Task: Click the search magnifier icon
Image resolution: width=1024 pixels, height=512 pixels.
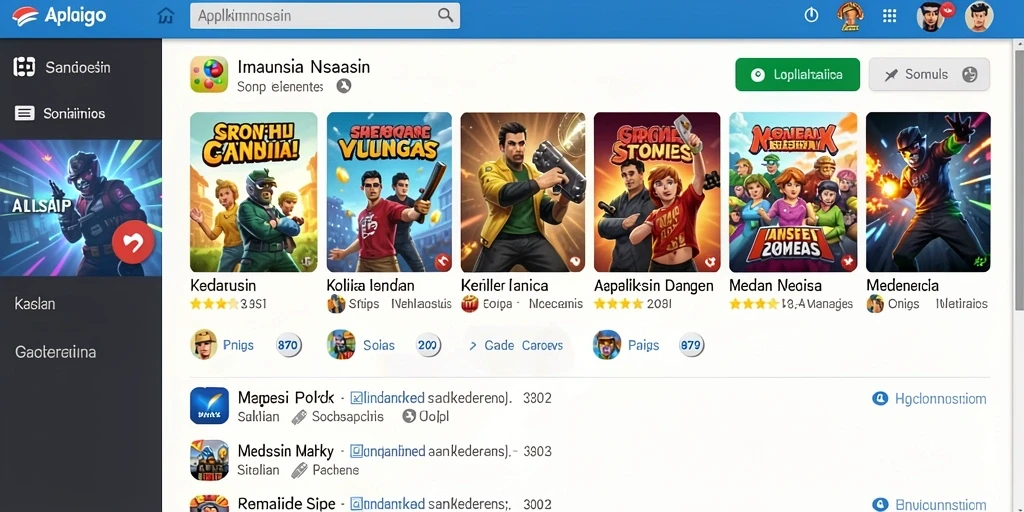Action: pos(445,15)
